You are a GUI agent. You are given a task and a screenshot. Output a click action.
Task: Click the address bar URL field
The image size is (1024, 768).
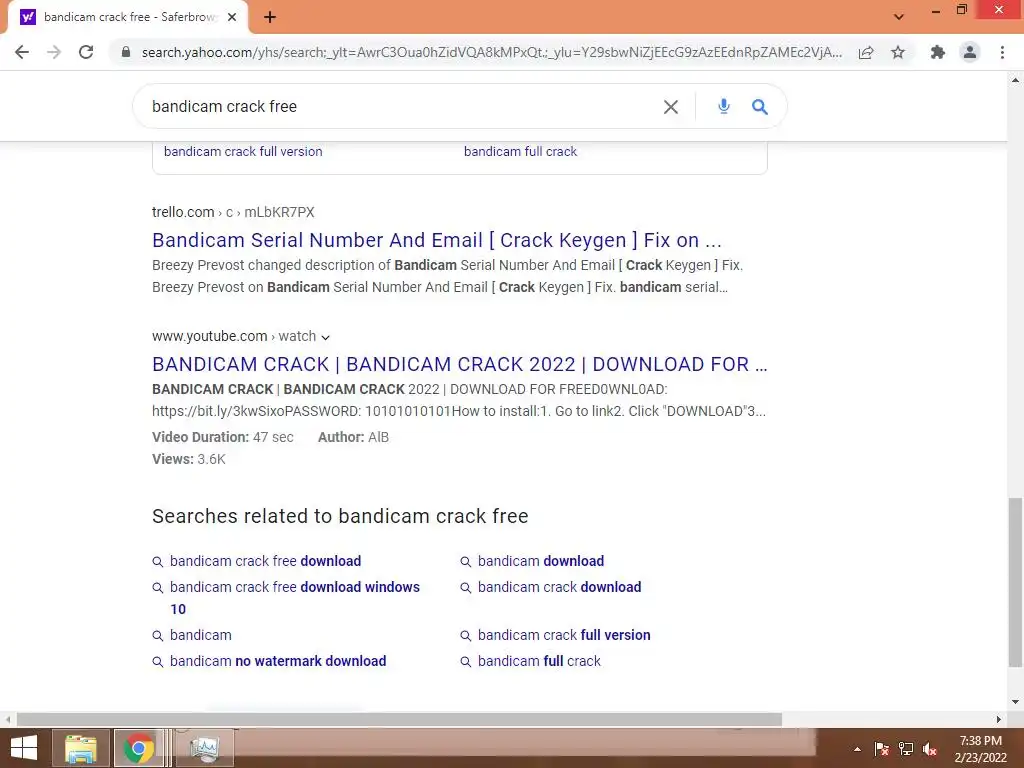[x=491, y=52]
